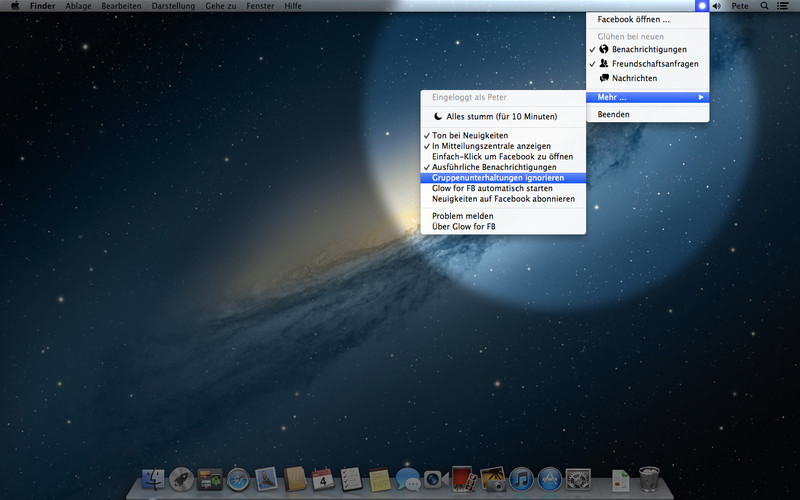Image resolution: width=800 pixels, height=500 pixels.
Task: Enable Einfach-Klick um Facebook zu öffnen
Action: 503,157
